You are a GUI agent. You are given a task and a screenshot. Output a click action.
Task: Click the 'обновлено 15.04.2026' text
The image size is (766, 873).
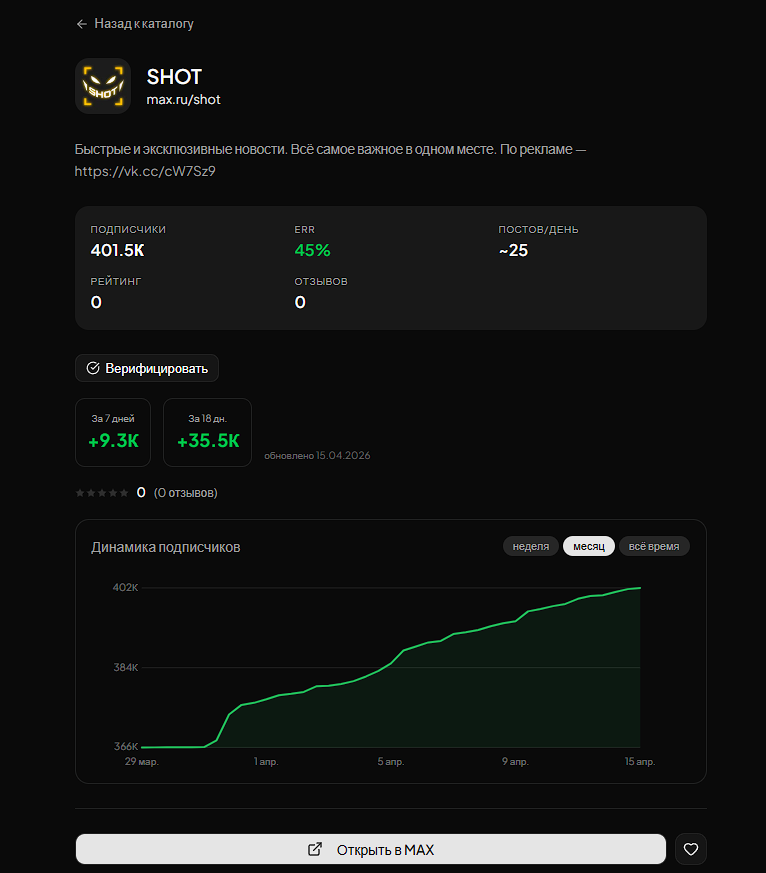[317, 455]
